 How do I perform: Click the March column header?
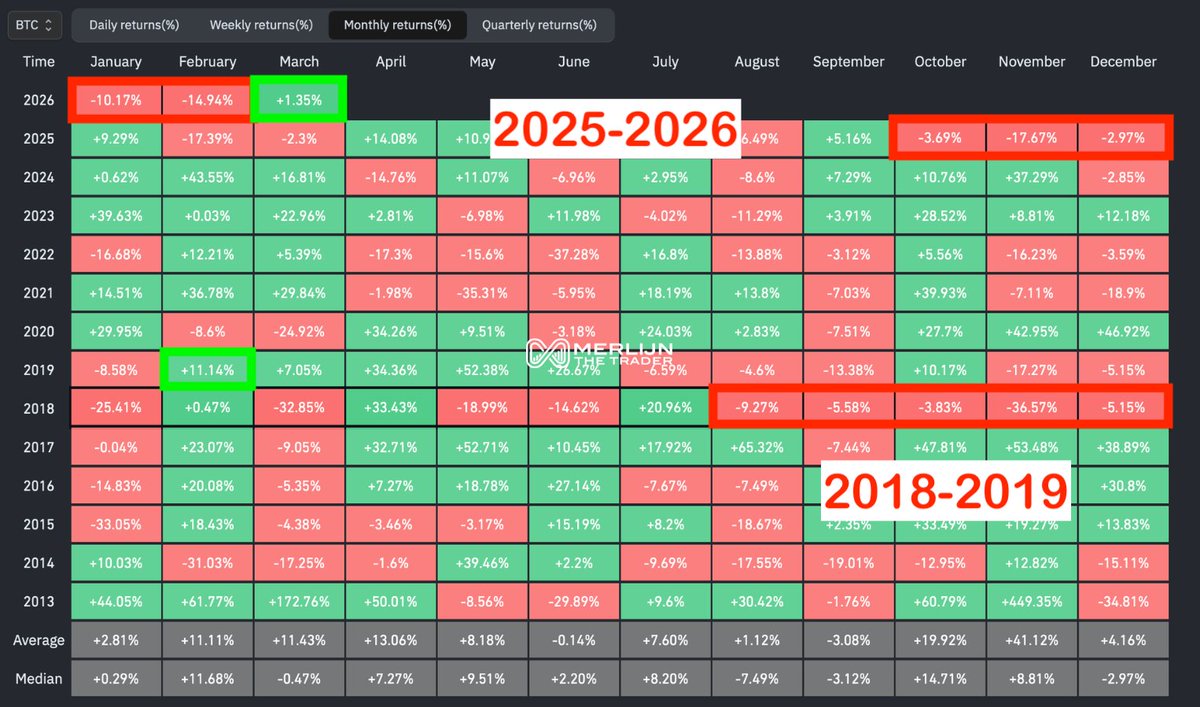coord(299,61)
